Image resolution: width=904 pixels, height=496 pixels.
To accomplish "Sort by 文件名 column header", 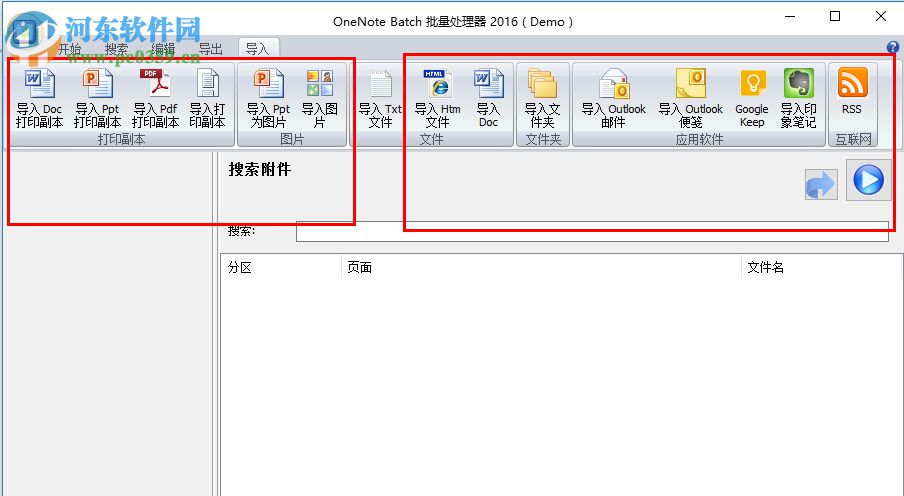I will (822, 267).
